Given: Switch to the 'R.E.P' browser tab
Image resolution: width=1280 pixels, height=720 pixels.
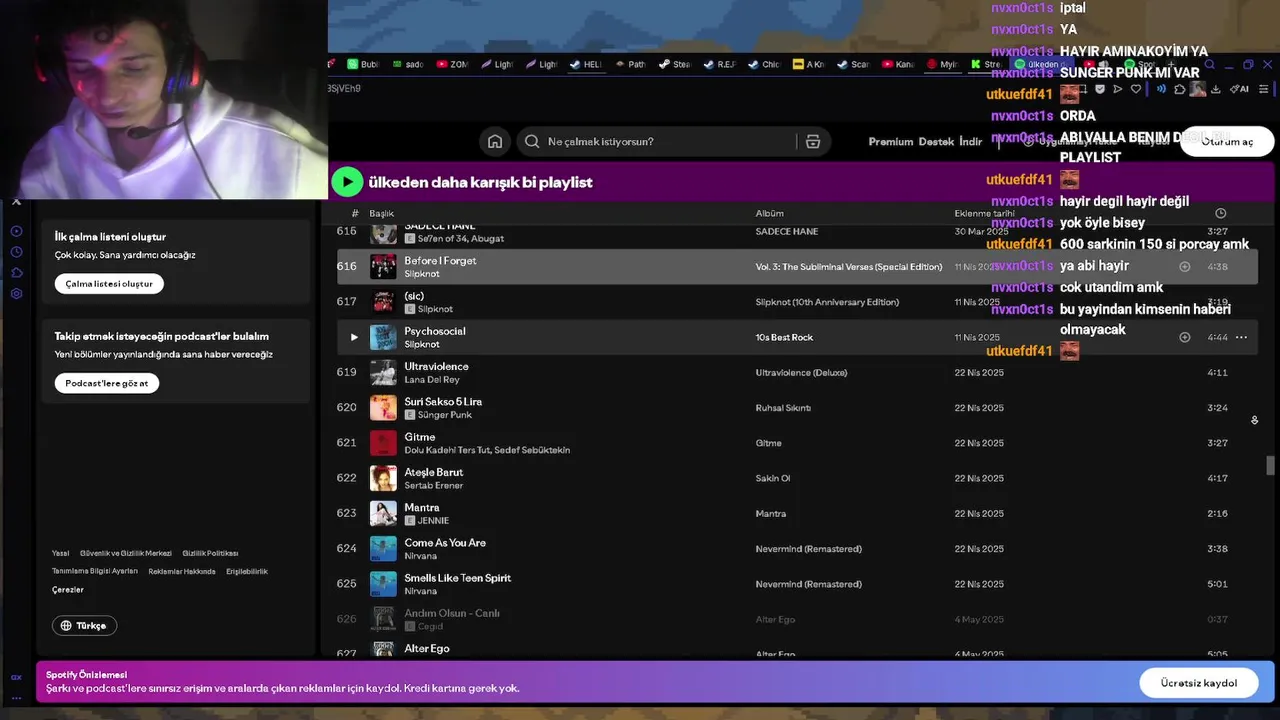Looking at the screenshot, I should pyautogui.click(x=719, y=64).
